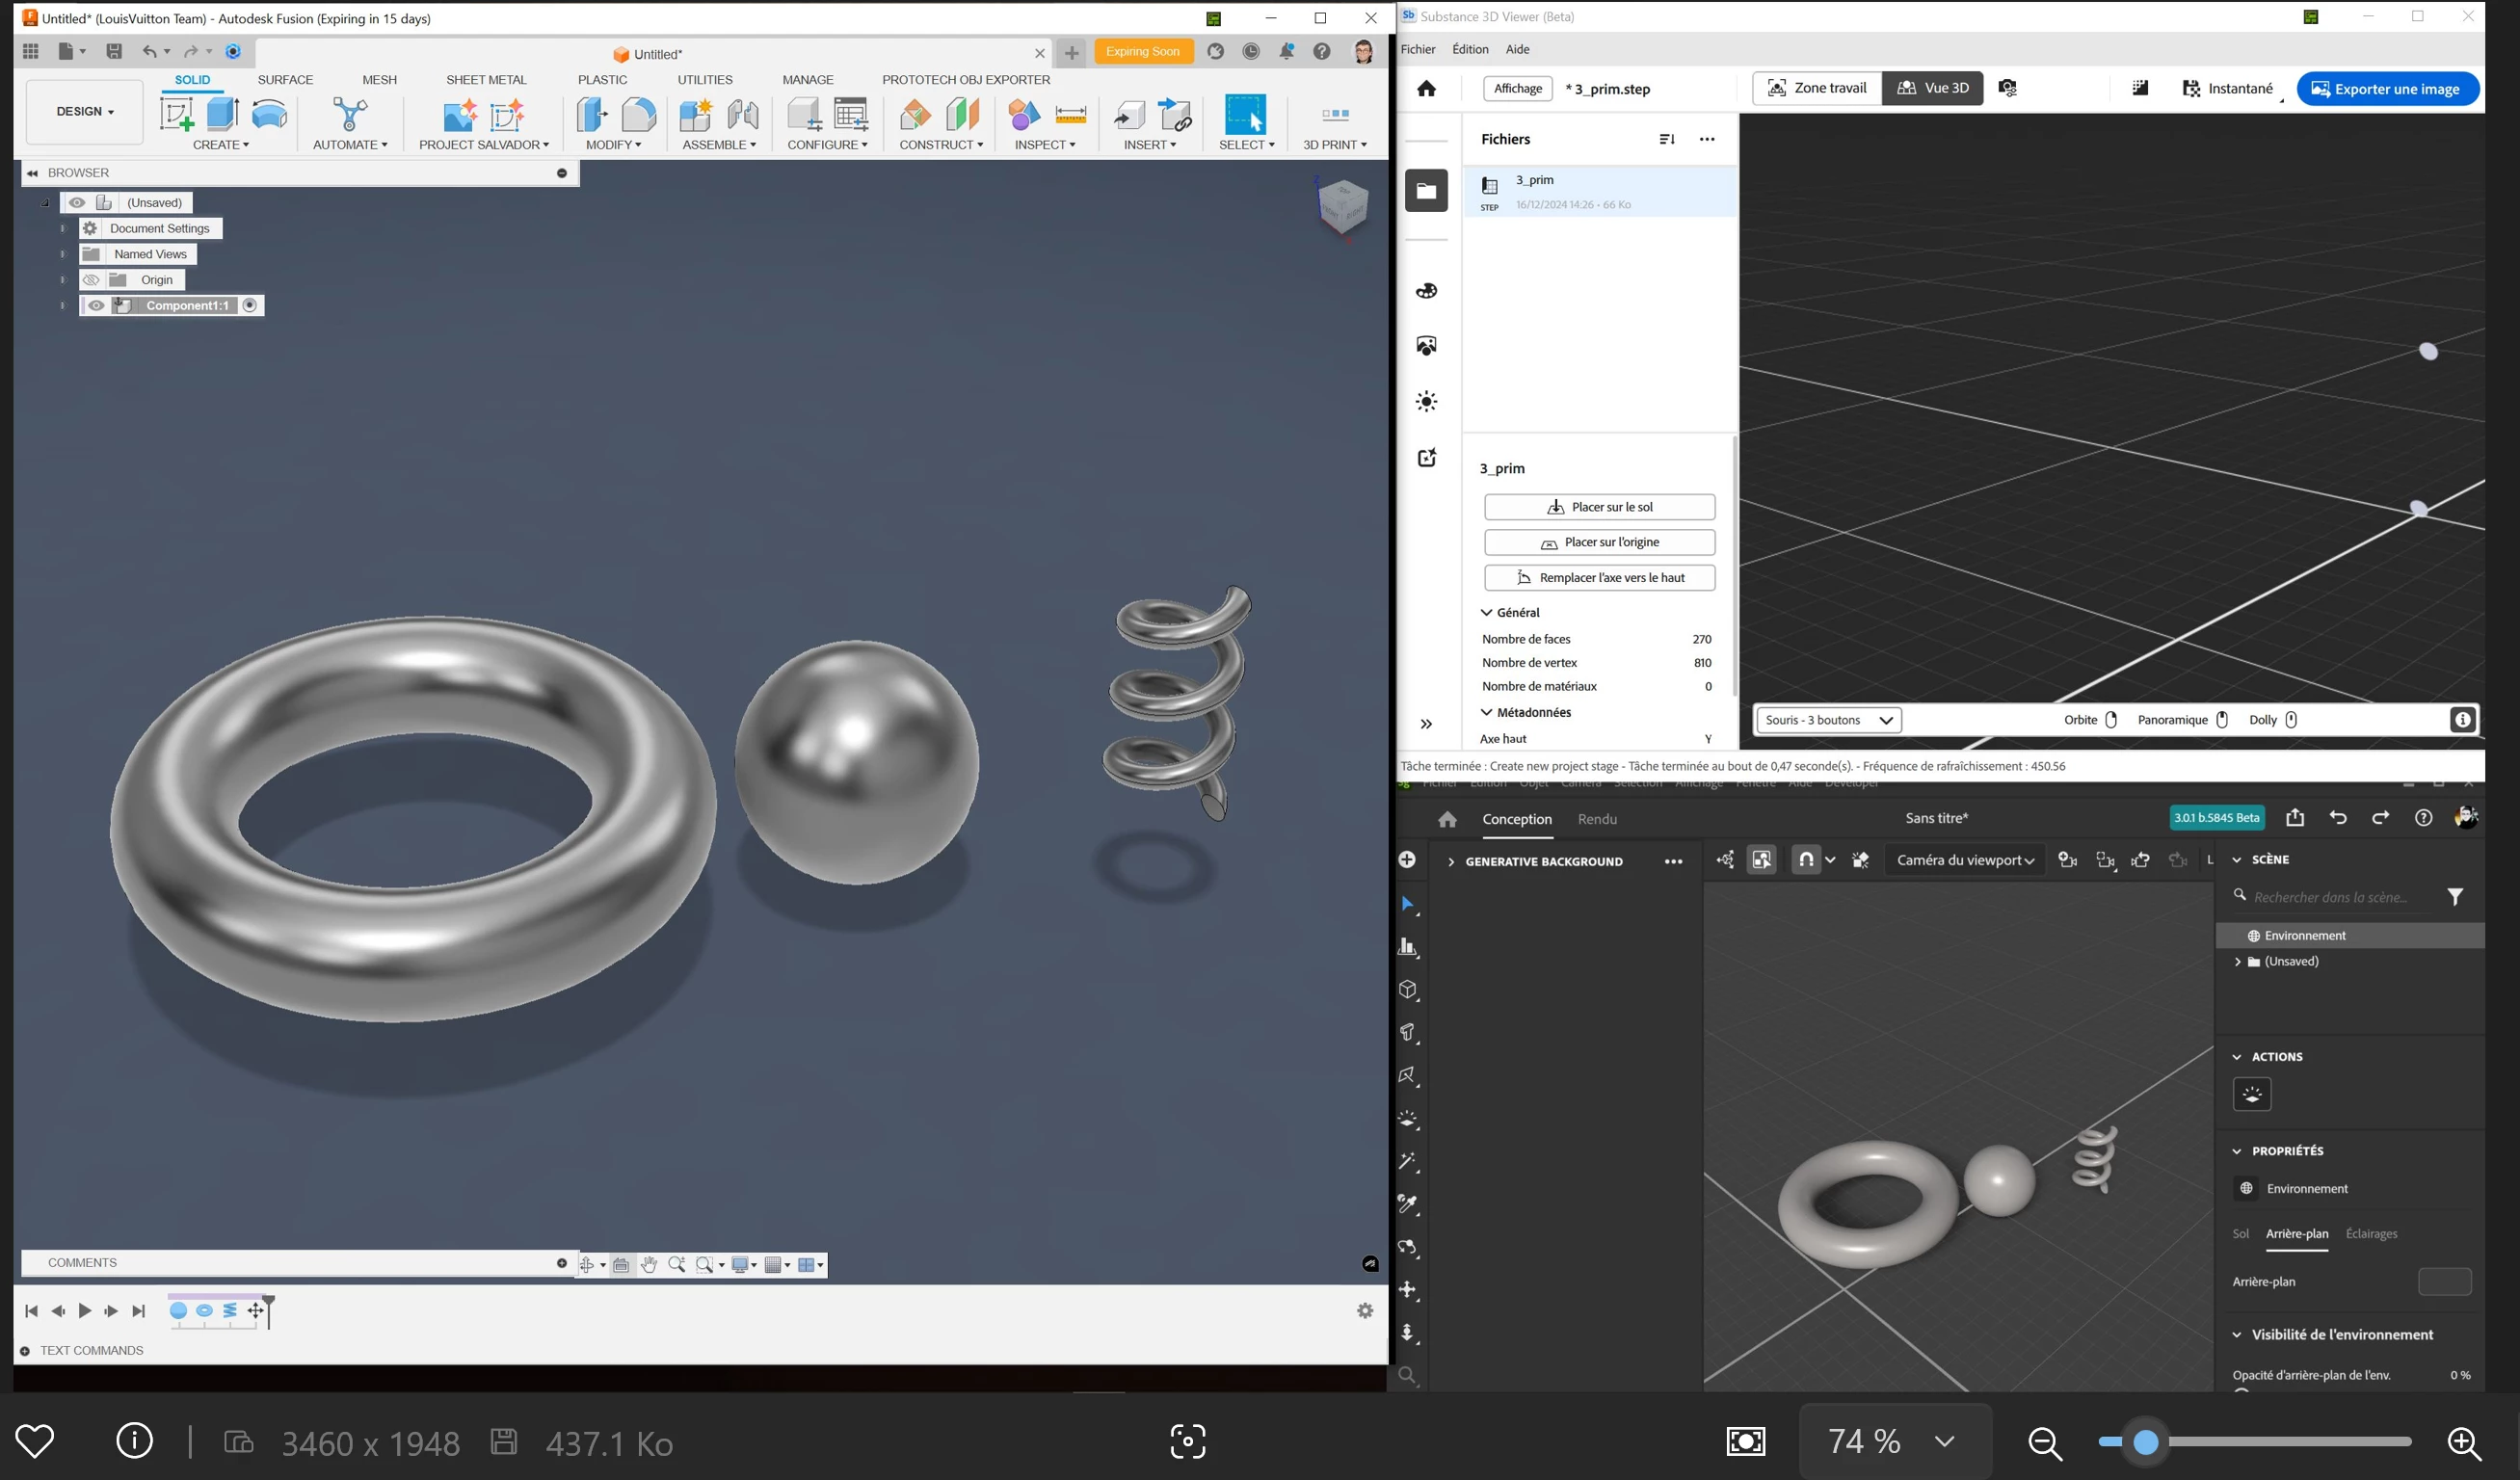Click the Substance Viewer home icon
Image resolution: width=2520 pixels, height=1480 pixels.
click(x=1427, y=89)
